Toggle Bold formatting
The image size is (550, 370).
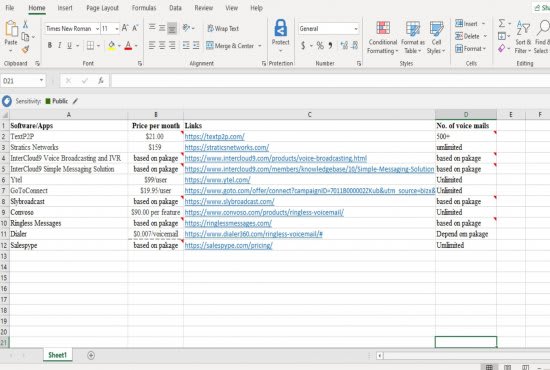pyautogui.click(x=50, y=45)
